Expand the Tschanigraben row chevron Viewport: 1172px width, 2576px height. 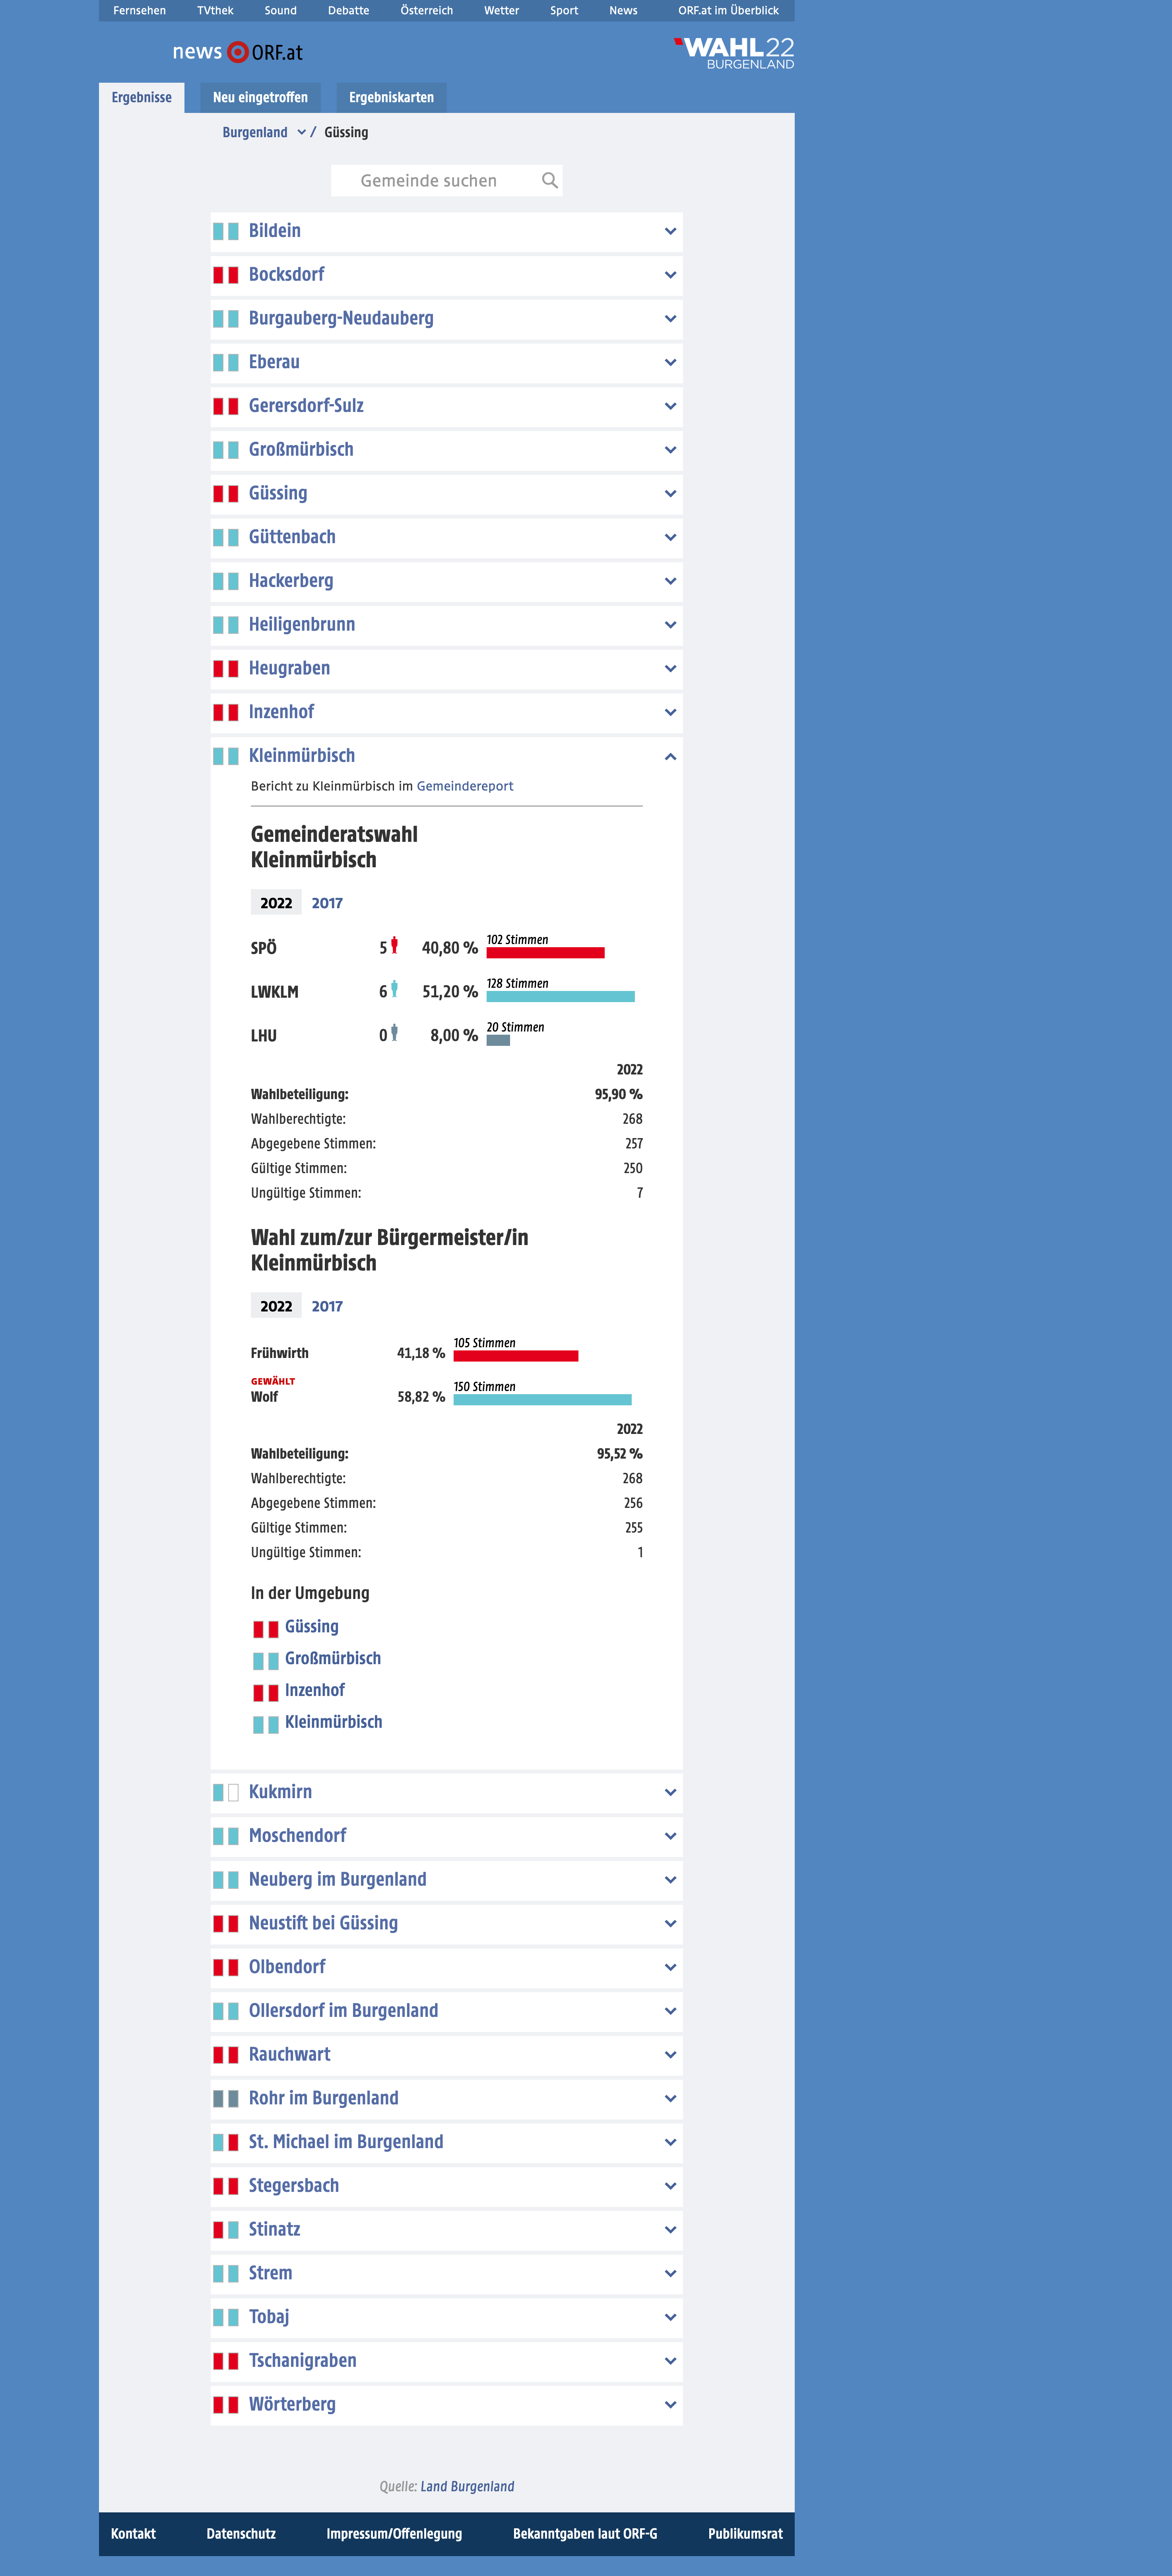coord(670,2361)
